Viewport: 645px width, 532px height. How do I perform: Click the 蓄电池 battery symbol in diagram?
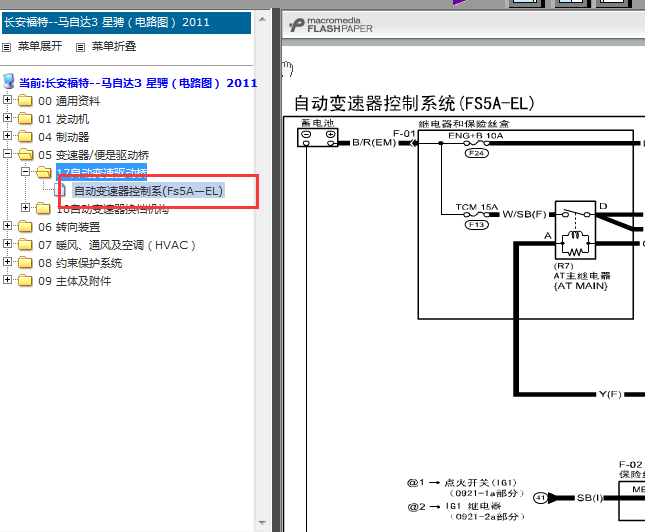tap(318, 137)
